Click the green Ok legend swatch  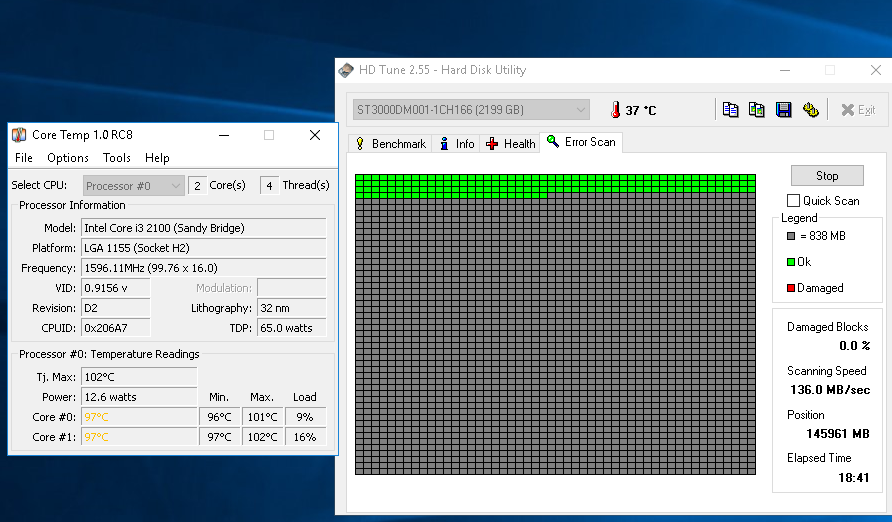(791, 262)
